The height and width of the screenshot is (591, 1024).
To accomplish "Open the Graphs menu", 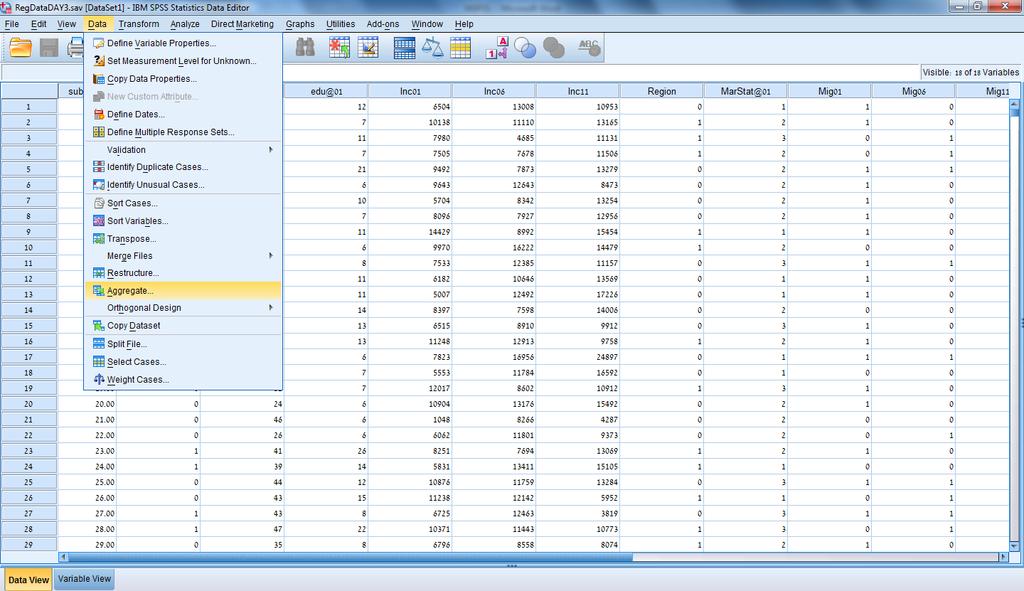I will (x=300, y=24).
